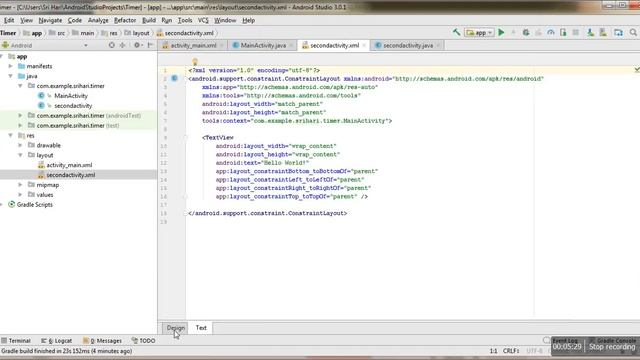This screenshot has height=360, width=640.
Task: Click the CRLF line separator in status bar
Action: tap(511, 351)
